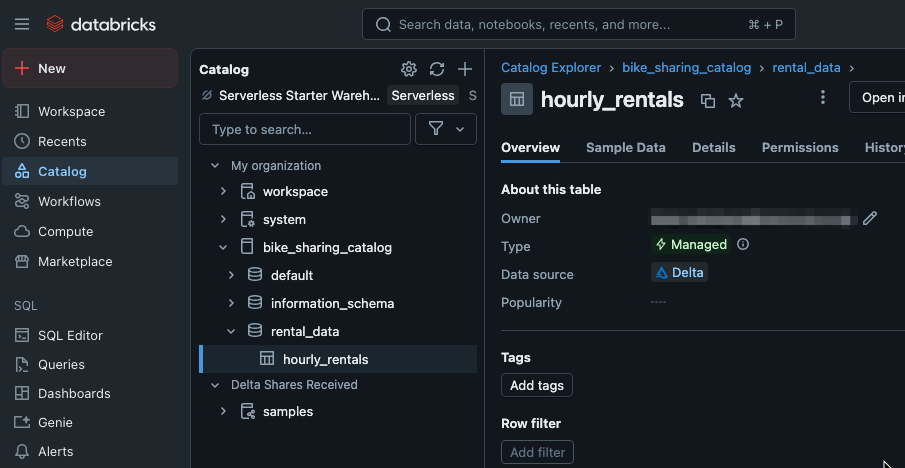Image resolution: width=905 pixels, height=468 pixels.
Task: Open Marketplace in sidebar
Action: [x=90, y=261]
